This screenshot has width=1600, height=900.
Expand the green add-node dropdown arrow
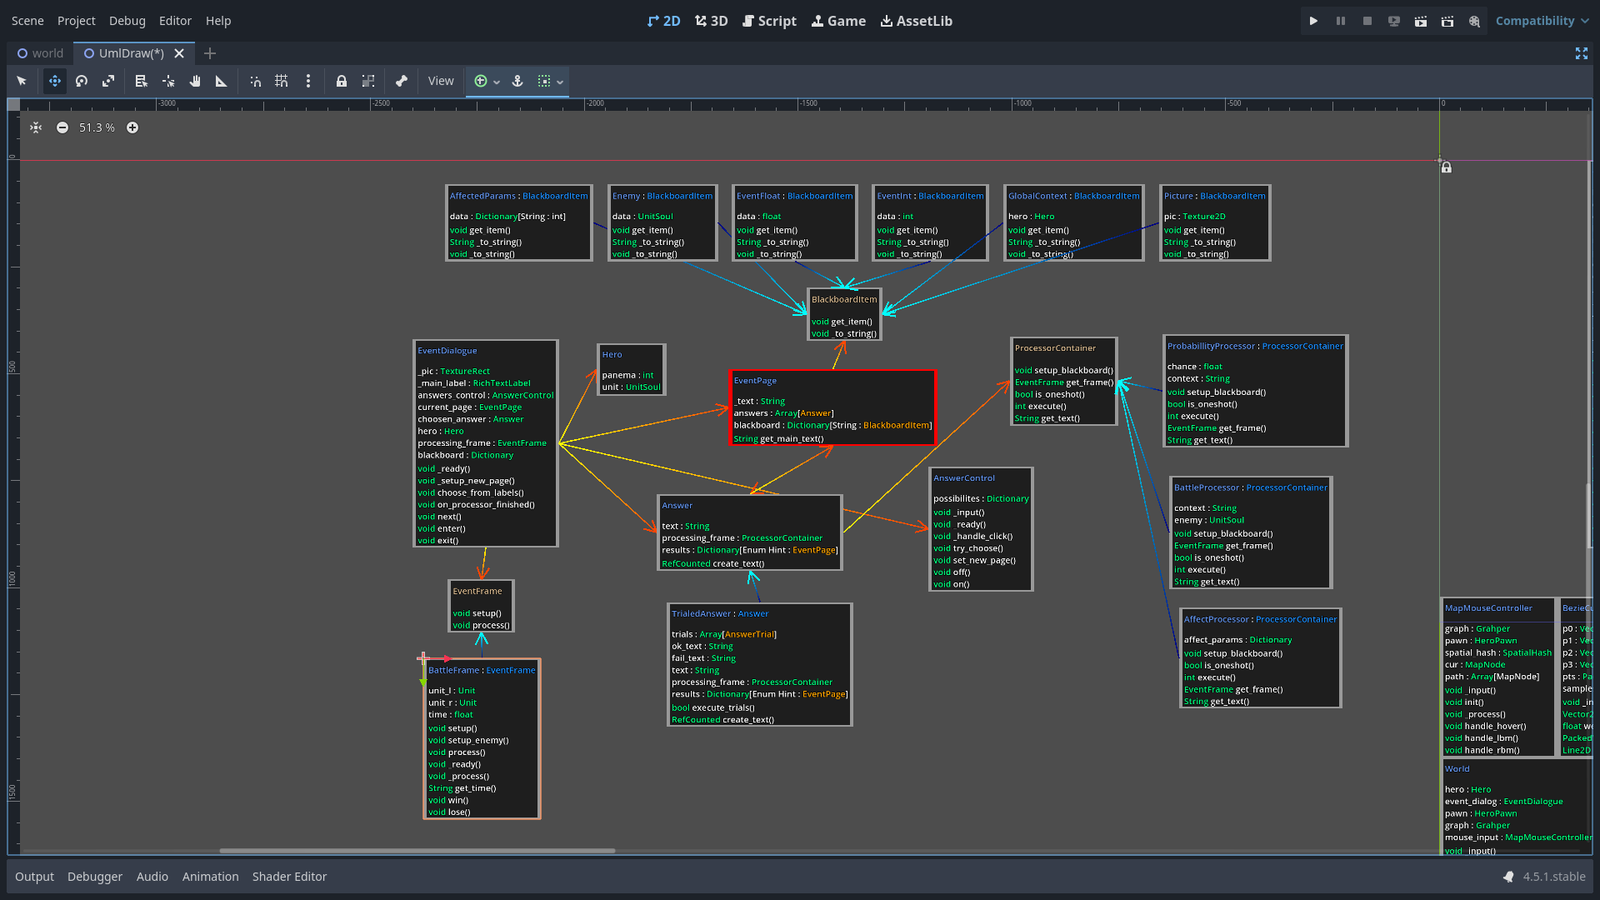(x=496, y=82)
